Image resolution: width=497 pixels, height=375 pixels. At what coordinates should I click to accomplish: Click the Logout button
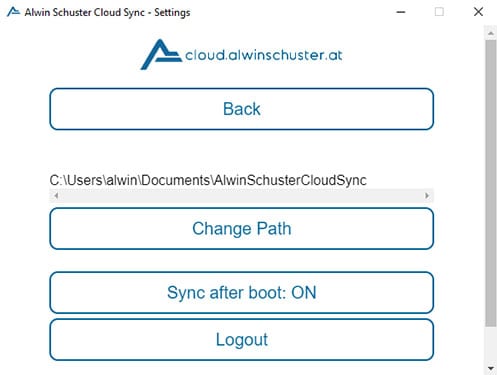242,340
